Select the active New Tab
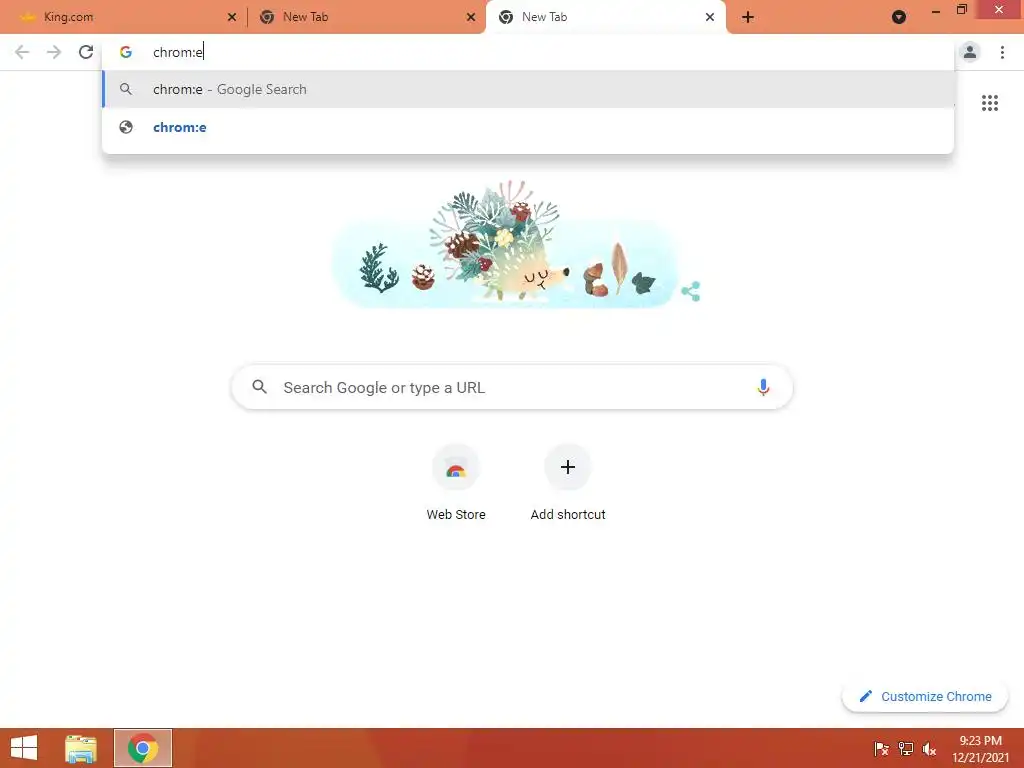The width and height of the screenshot is (1024, 768). [x=605, y=17]
